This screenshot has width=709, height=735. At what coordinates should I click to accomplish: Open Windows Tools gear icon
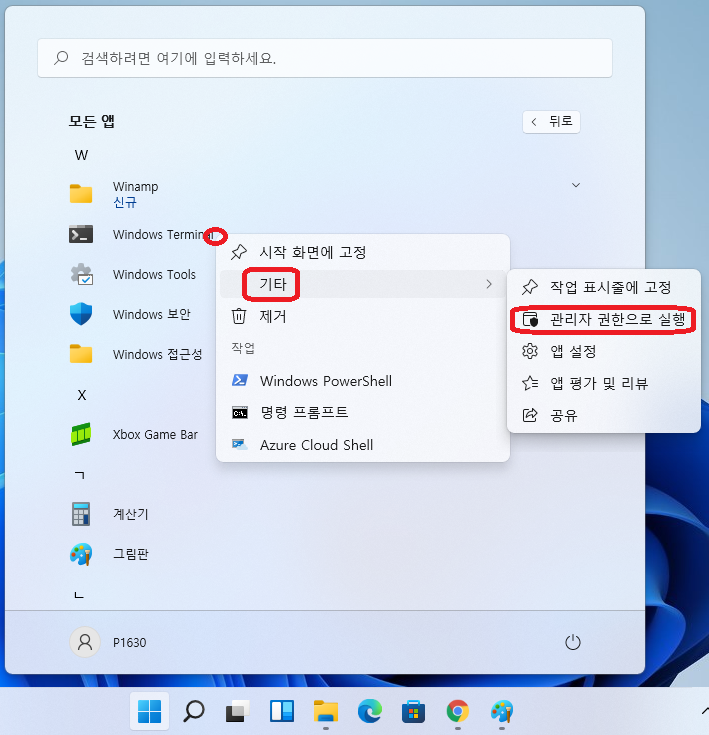click(81, 274)
